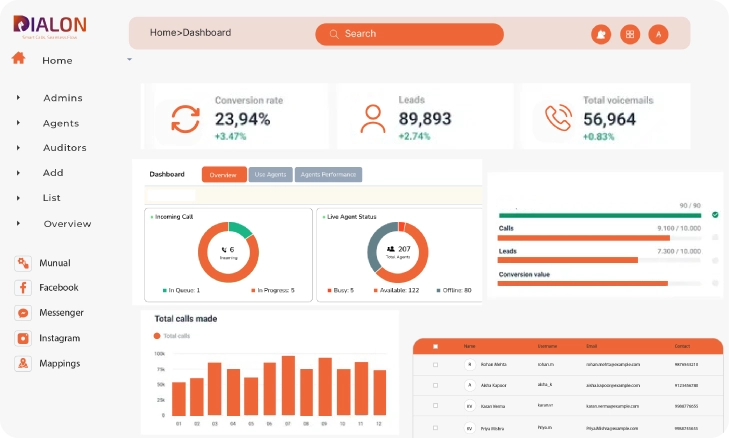Open the Messenger chat icon
Viewport: 729px width, 438px height.
[x=22, y=313]
